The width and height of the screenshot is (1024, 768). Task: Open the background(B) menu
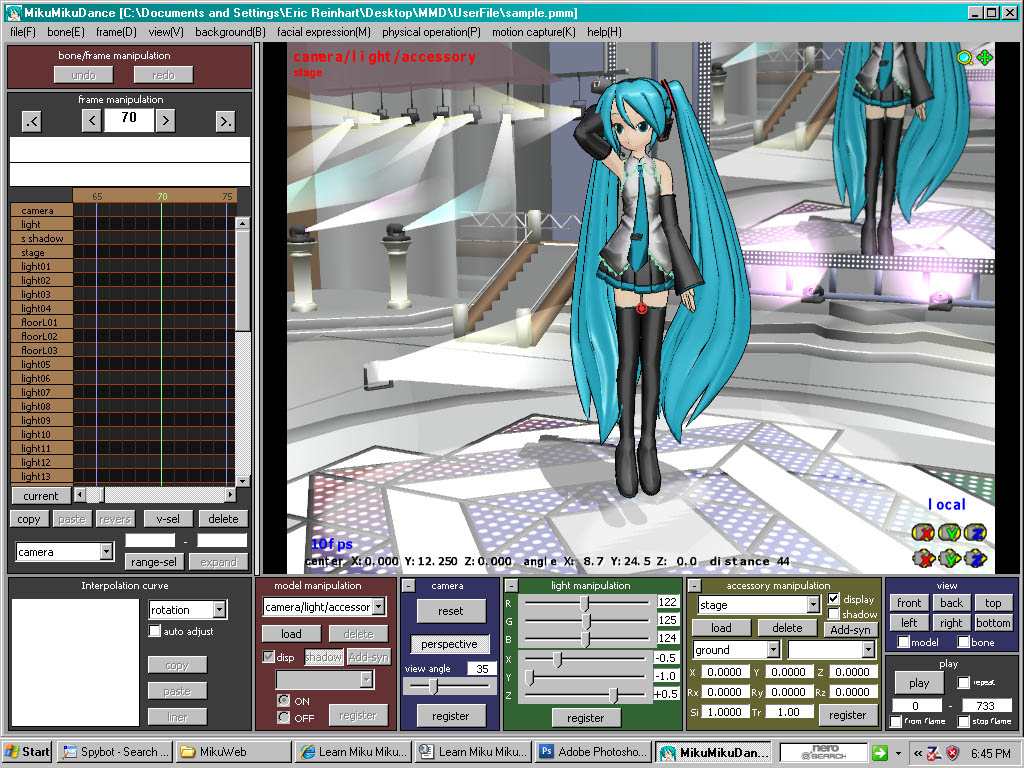click(231, 32)
